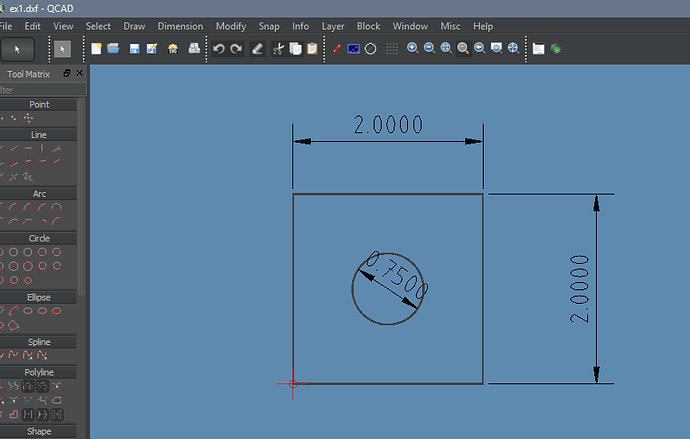
Task: Click the Zoom Out magnifier
Action: pos(429,48)
